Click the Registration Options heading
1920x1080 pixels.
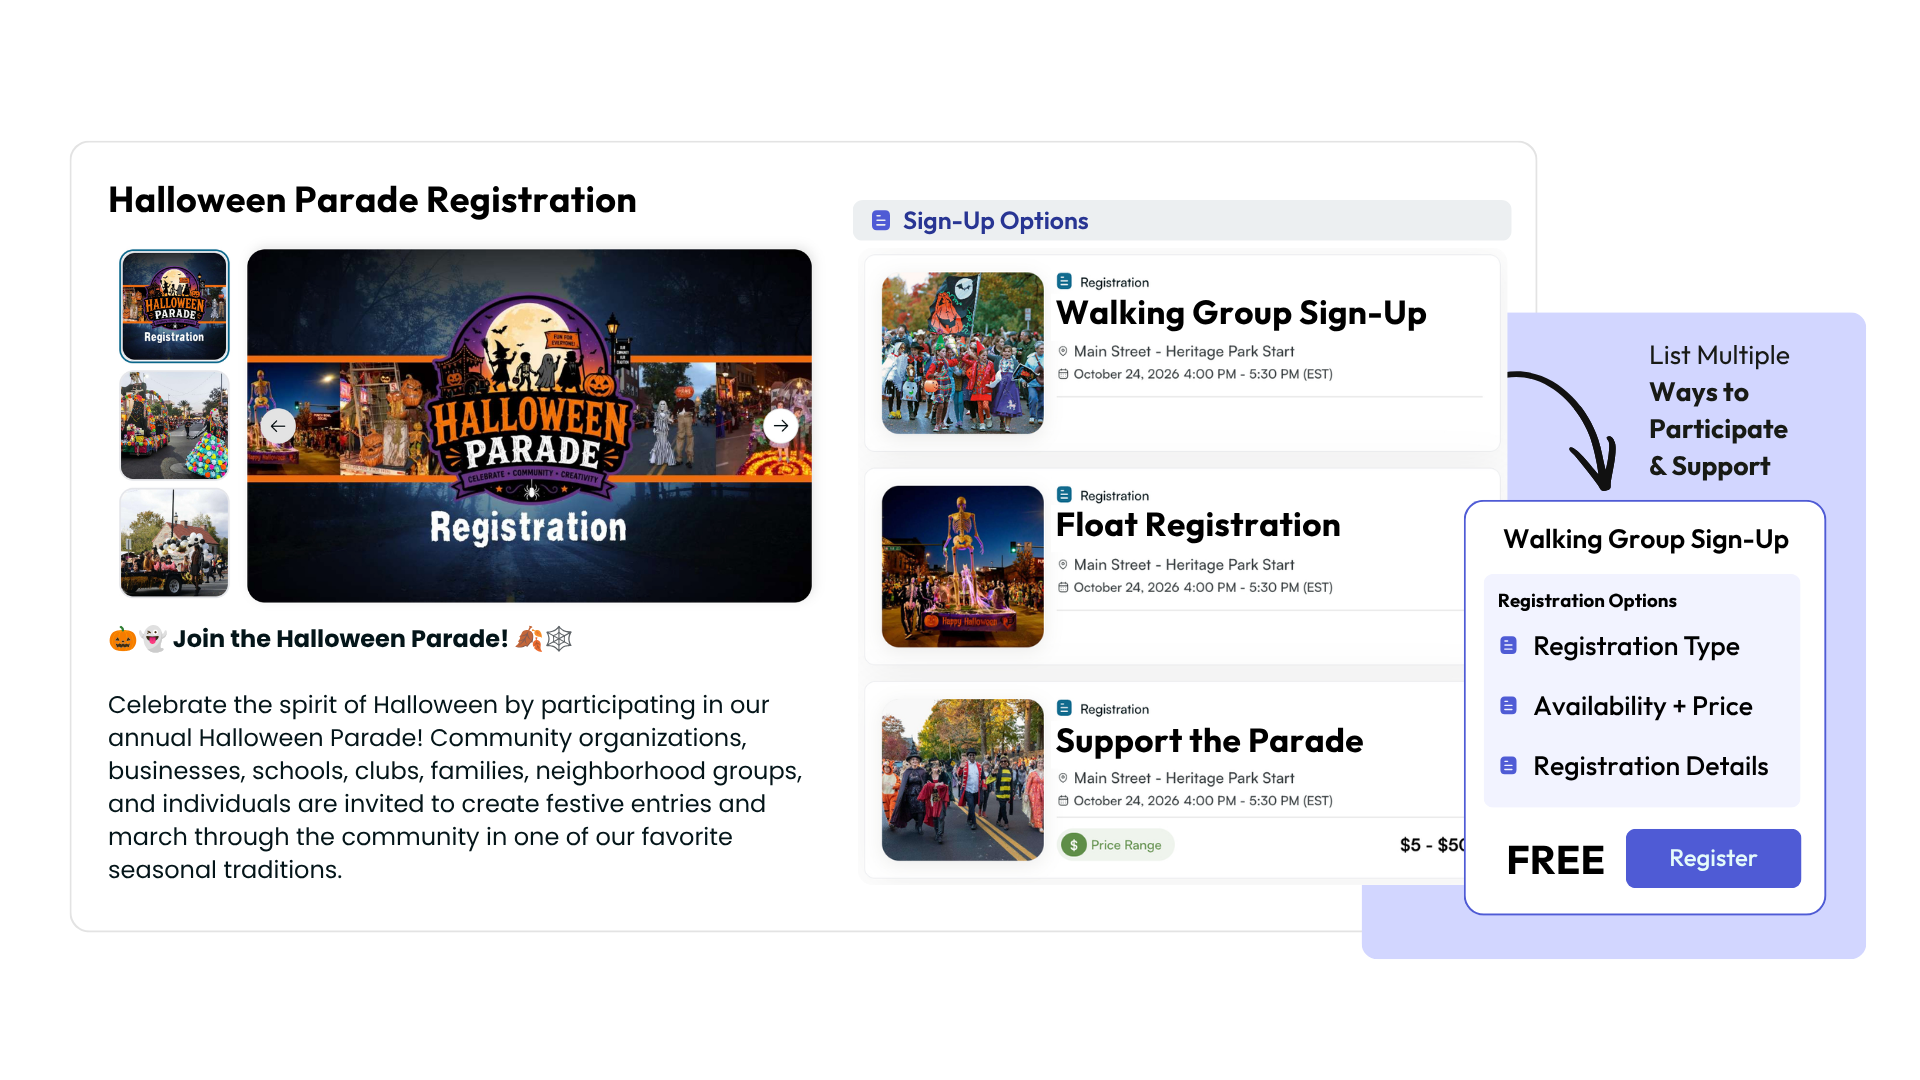(1587, 601)
